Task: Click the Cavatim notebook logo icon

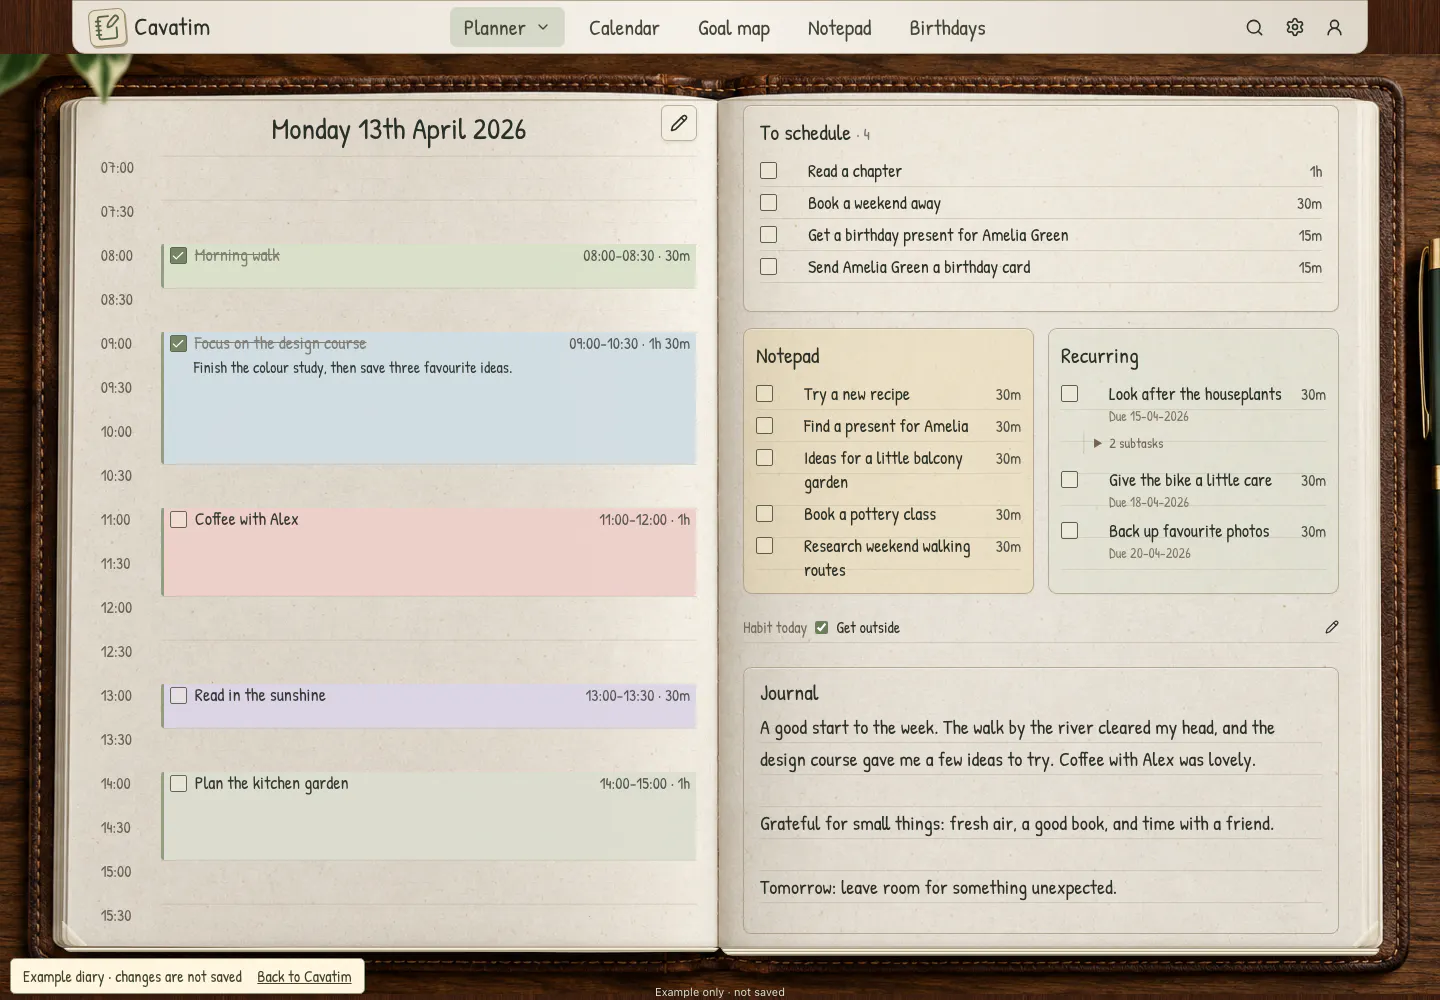Action: (x=107, y=28)
